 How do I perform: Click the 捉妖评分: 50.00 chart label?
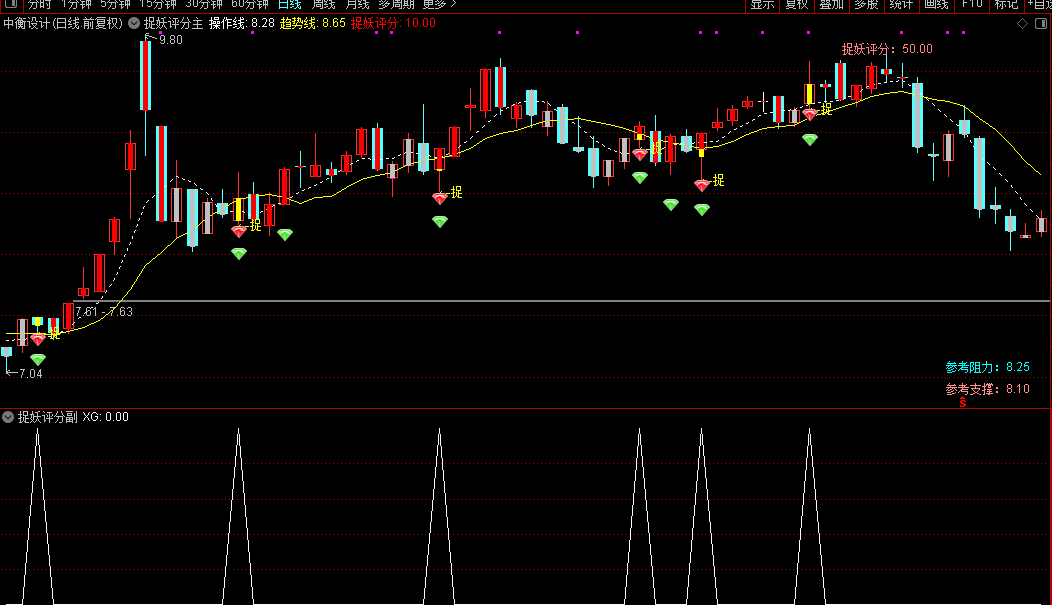(x=887, y=49)
